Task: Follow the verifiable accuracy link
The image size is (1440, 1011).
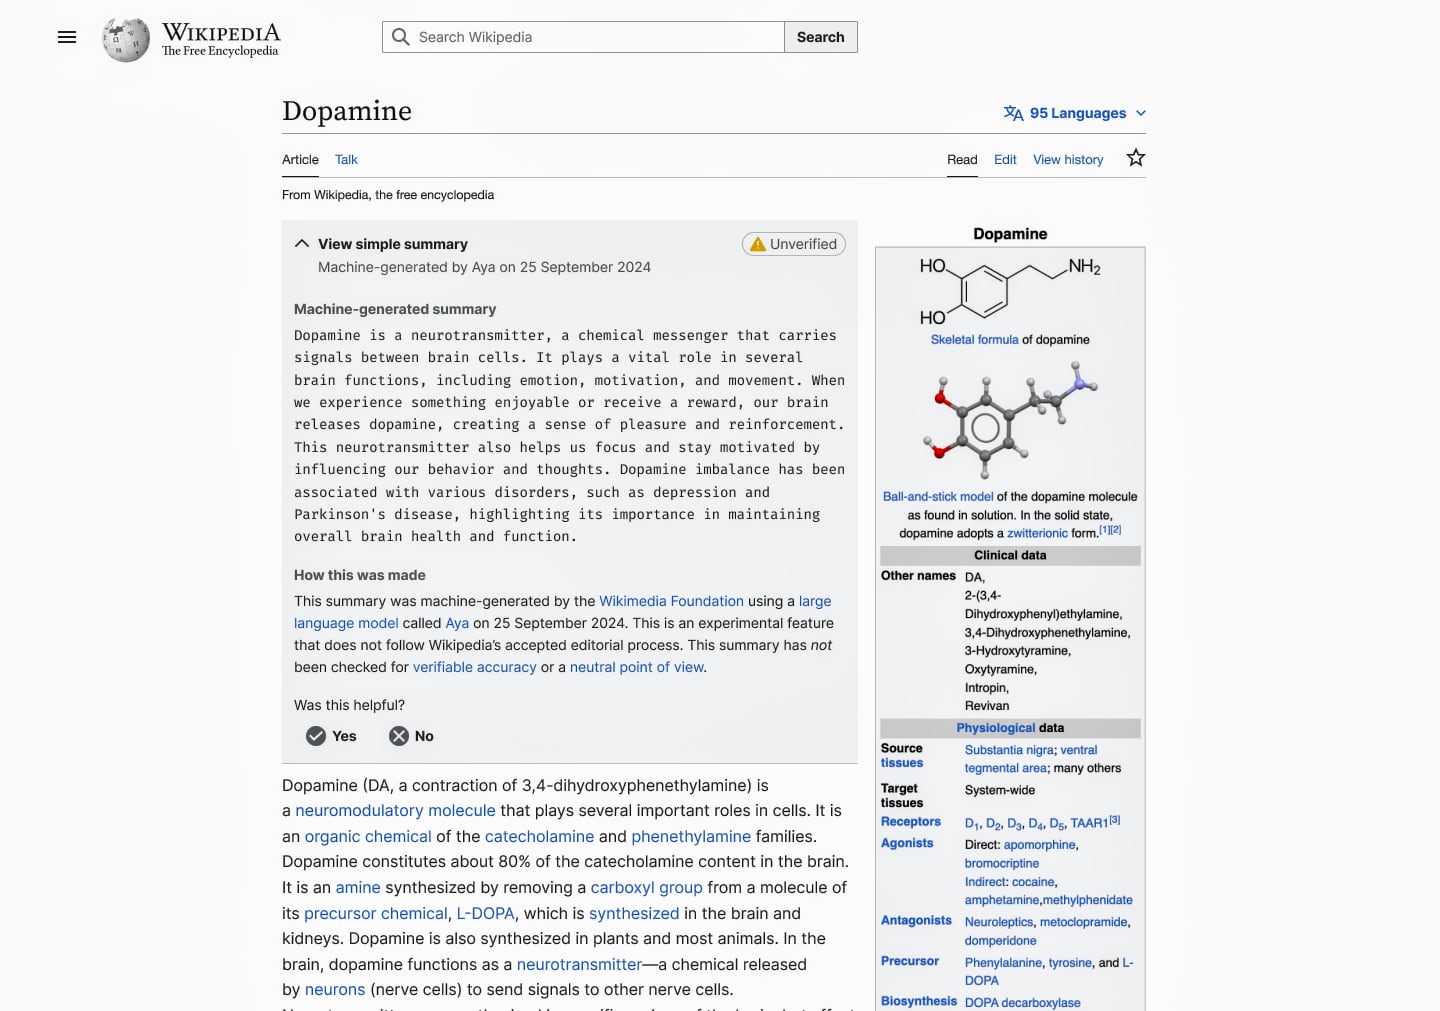Action: click(475, 667)
